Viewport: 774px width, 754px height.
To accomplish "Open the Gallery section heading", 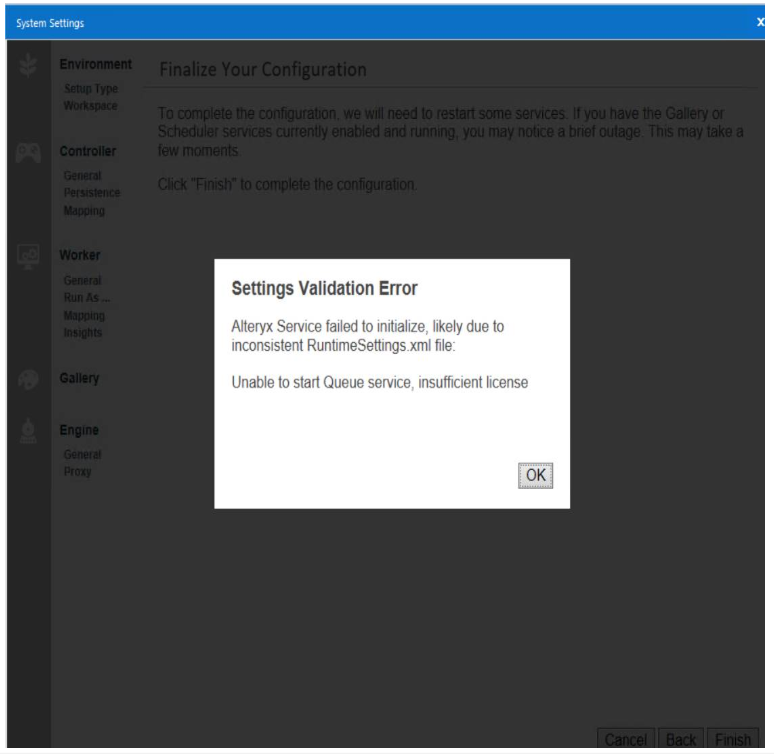I will 79,378.
